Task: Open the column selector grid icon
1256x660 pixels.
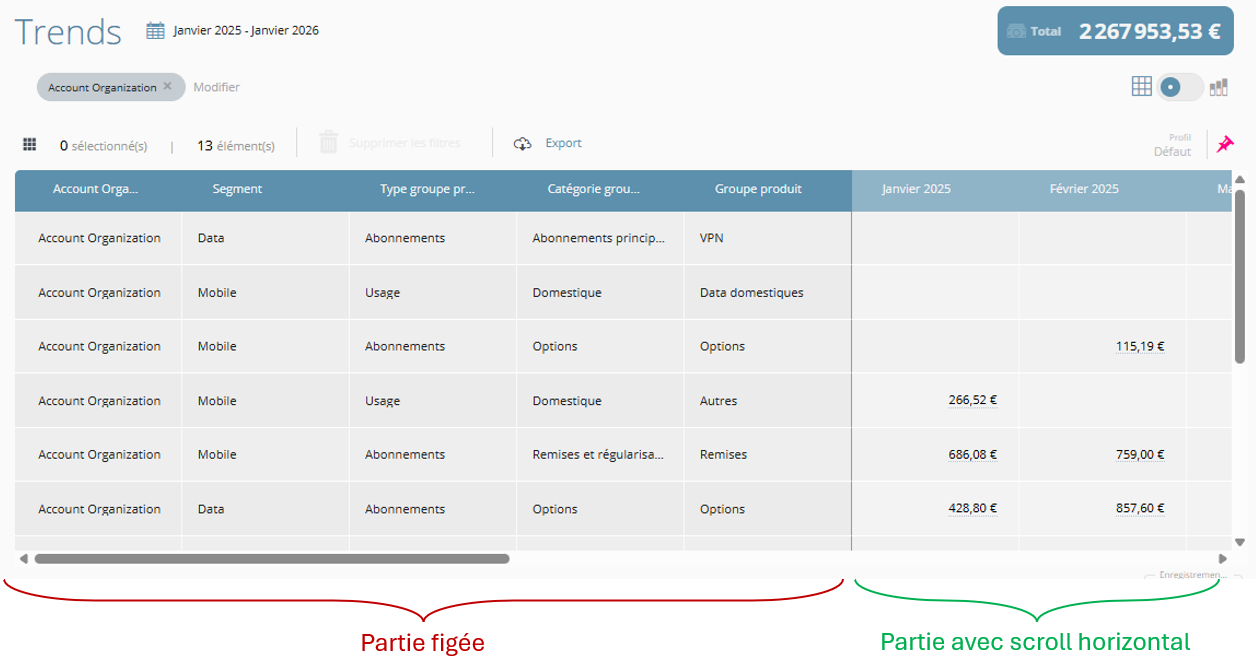Action: pos(30,145)
